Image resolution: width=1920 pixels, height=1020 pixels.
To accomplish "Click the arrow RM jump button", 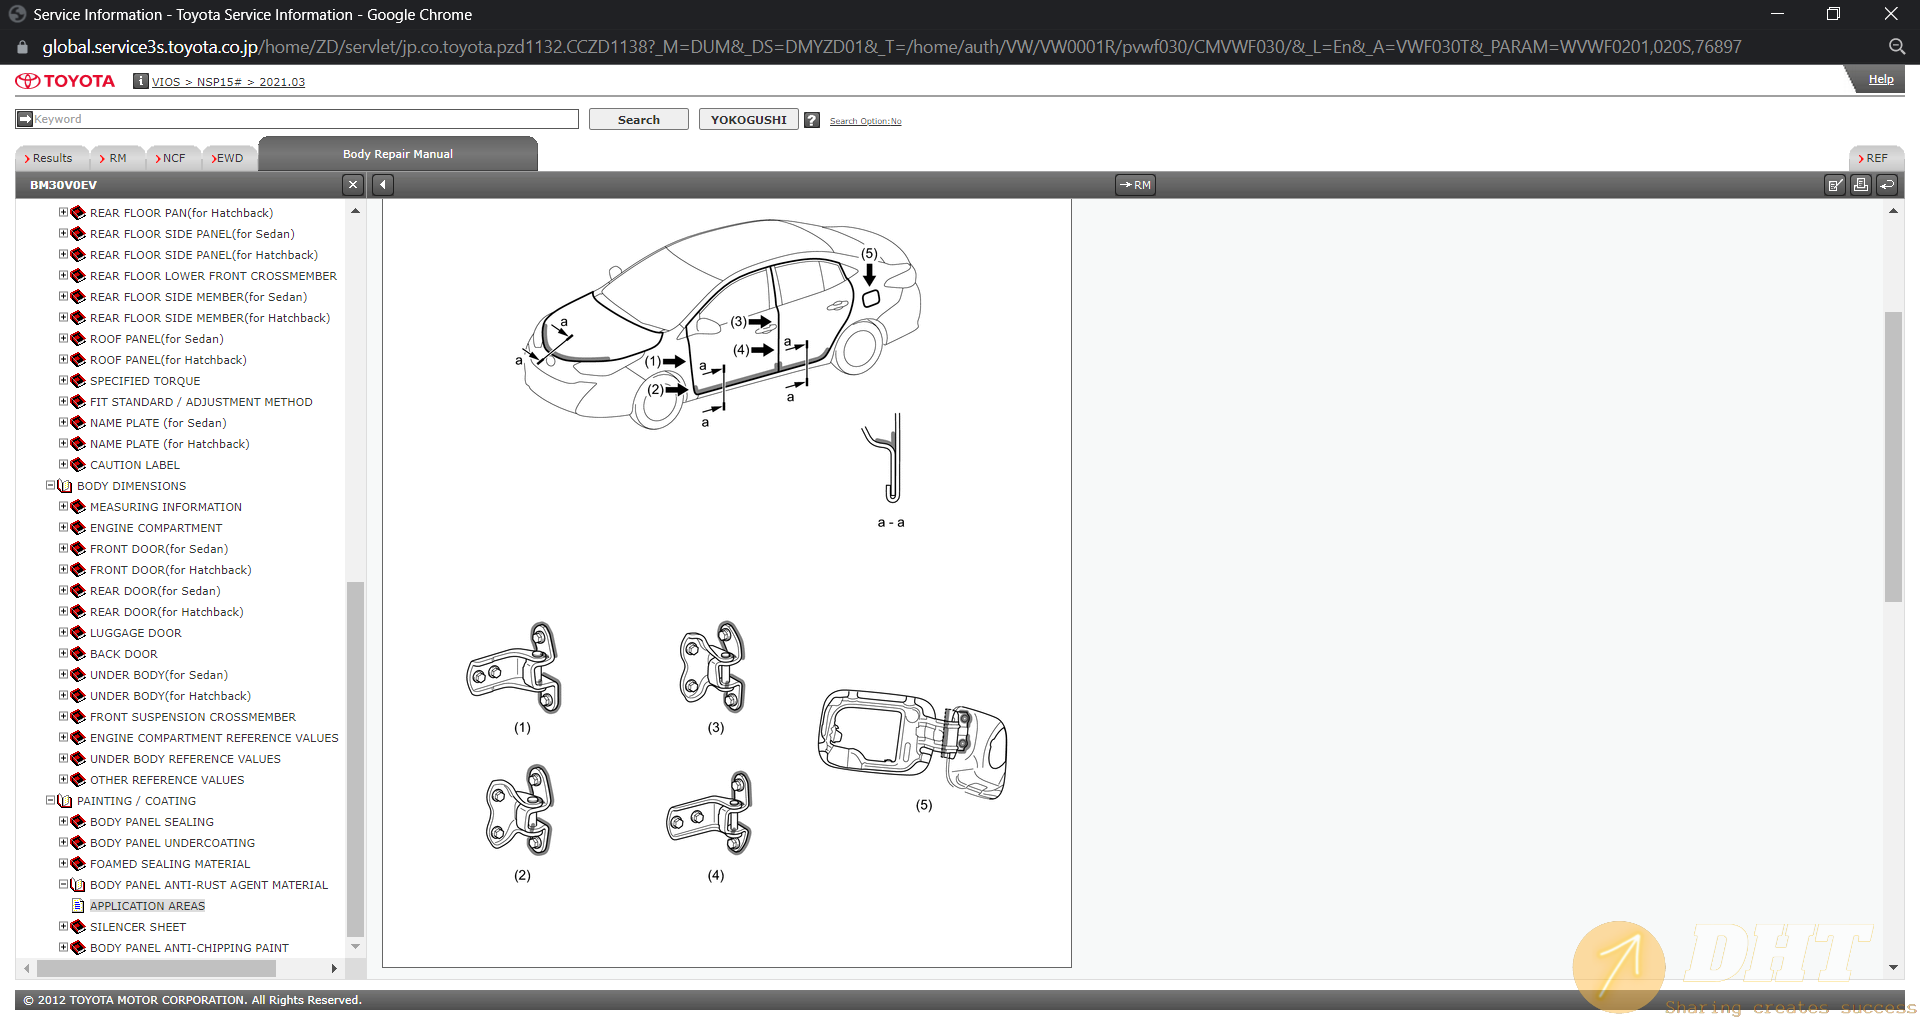I will pos(1135,185).
